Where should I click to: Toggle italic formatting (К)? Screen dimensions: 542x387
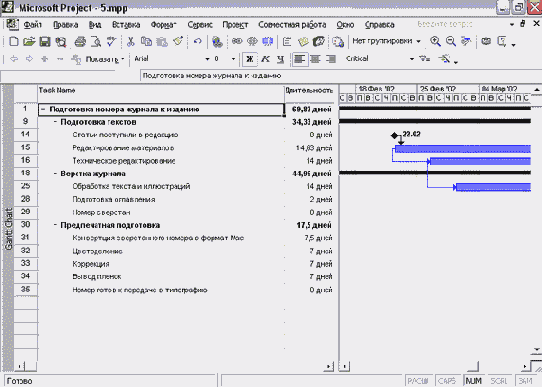(265, 59)
